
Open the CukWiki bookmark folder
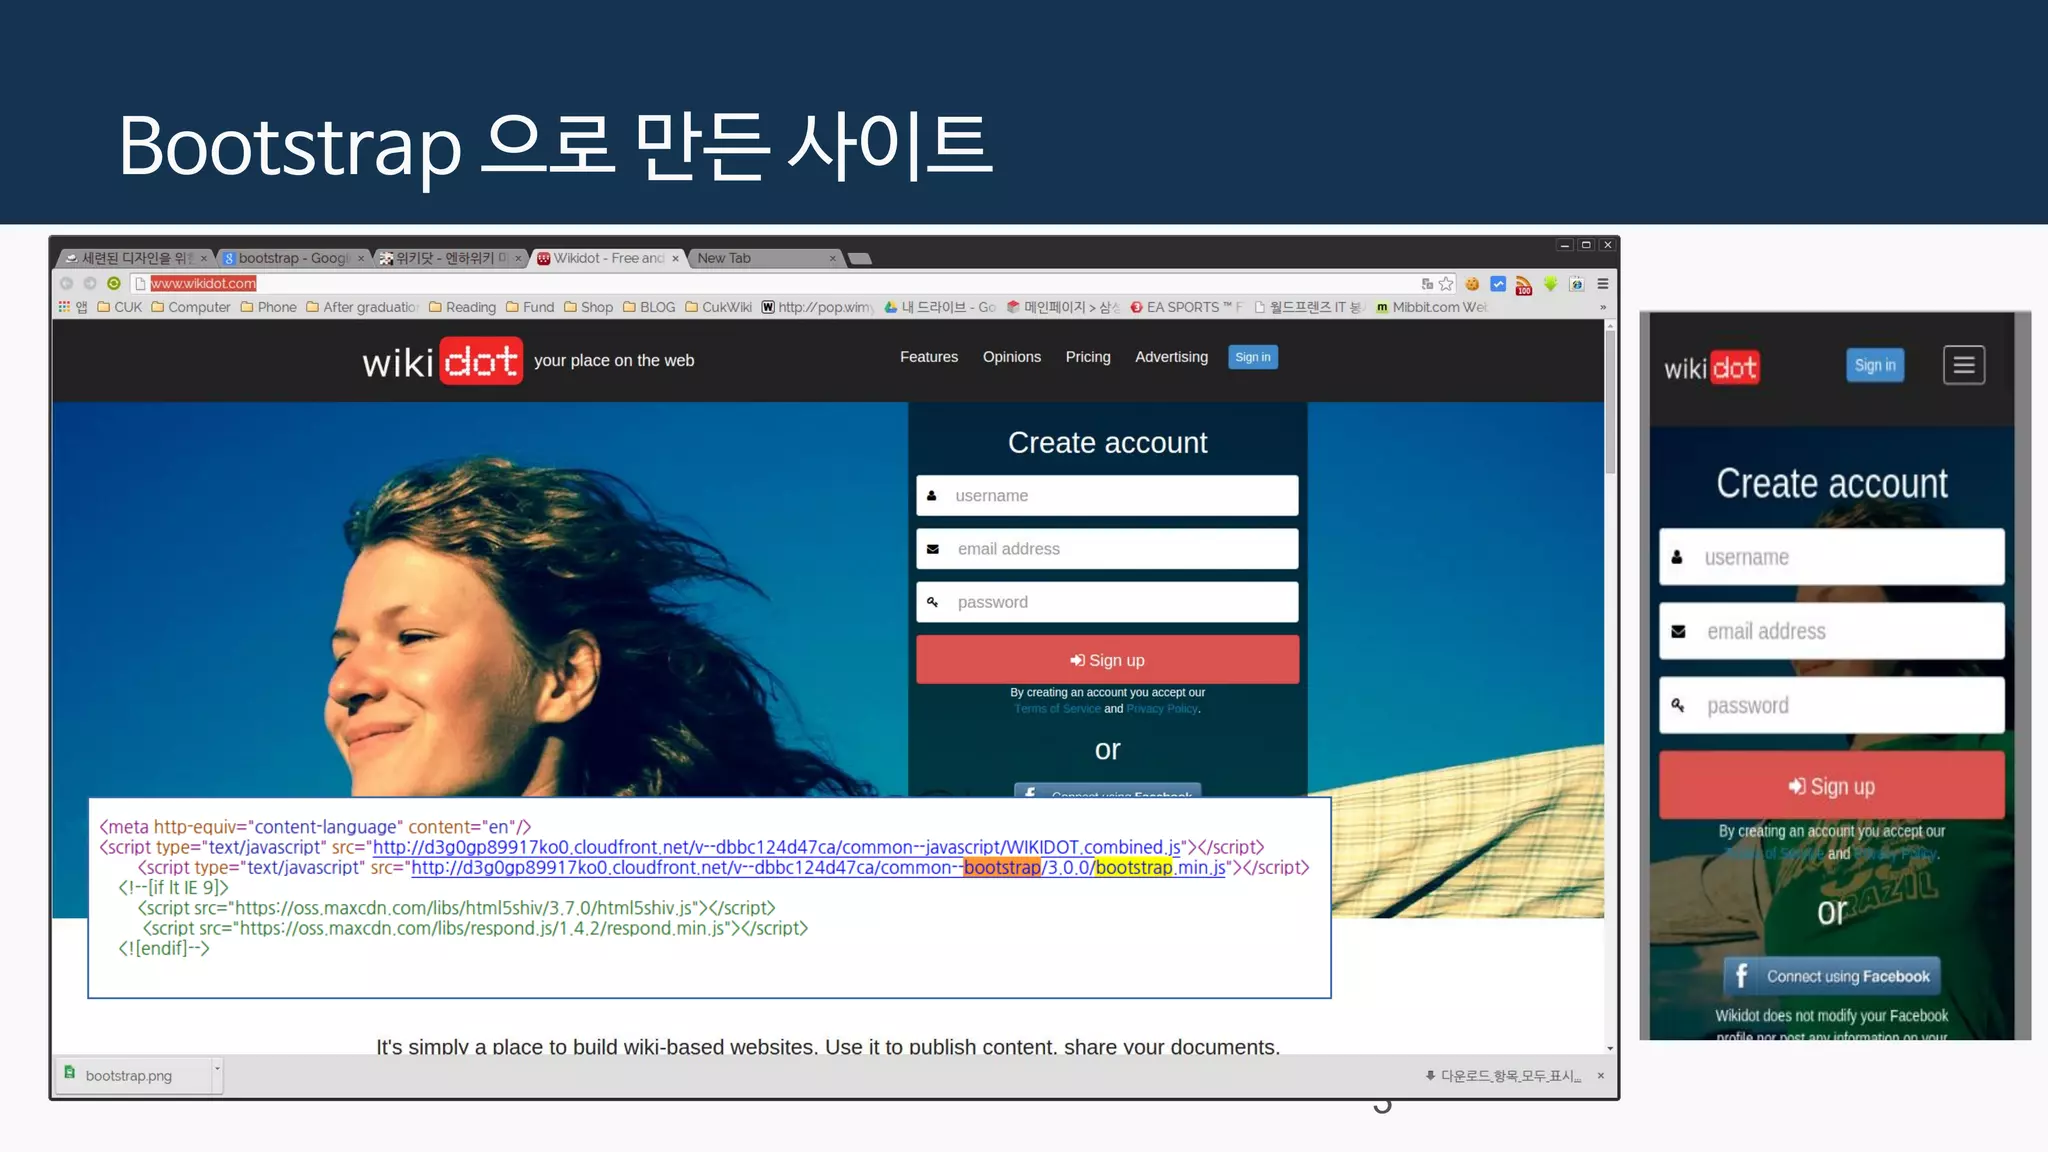pos(719,307)
